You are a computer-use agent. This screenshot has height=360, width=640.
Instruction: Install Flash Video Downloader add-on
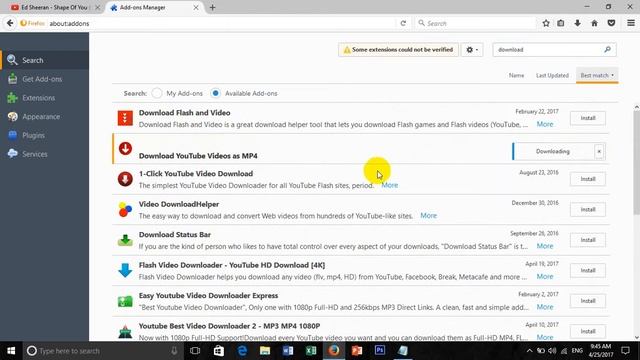click(x=588, y=270)
